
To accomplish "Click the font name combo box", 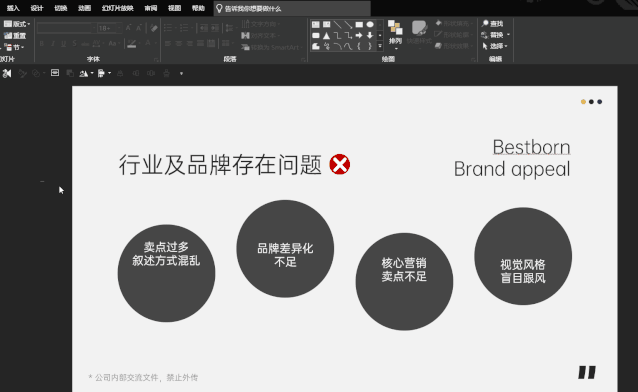I will (x=66, y=28).
